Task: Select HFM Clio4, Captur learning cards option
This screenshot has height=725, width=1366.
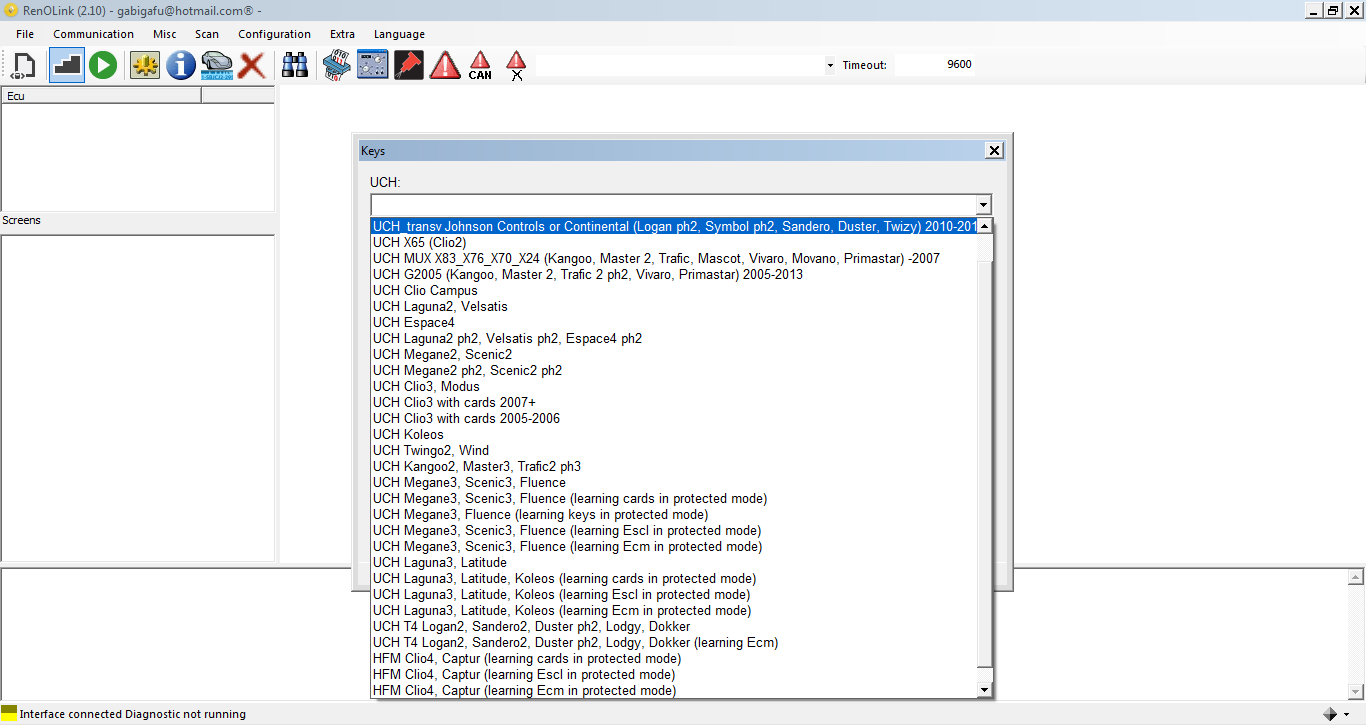Action: [674, 658]
